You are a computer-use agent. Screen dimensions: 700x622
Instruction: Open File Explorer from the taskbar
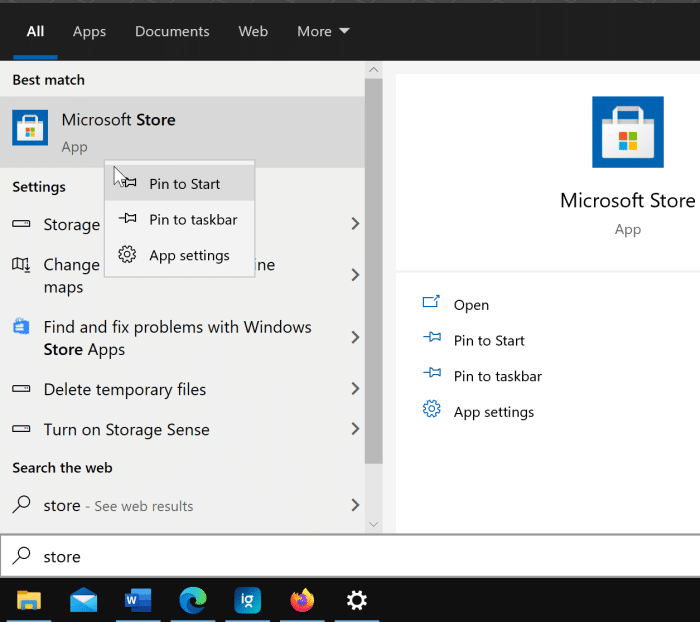(29, 600)
